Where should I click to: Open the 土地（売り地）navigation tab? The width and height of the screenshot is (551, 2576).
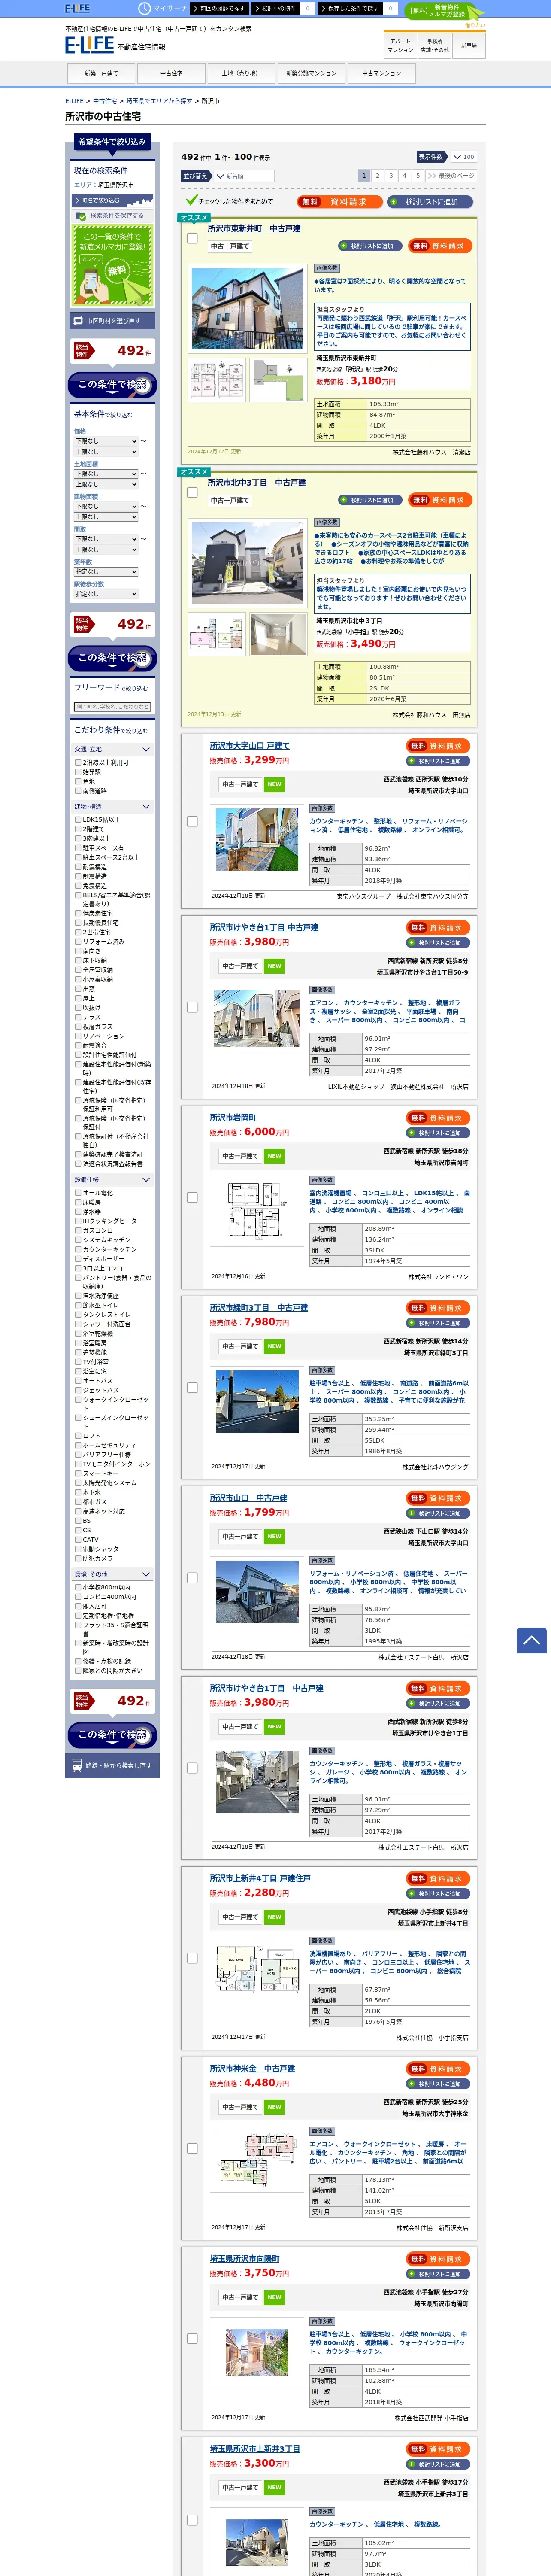241,73
